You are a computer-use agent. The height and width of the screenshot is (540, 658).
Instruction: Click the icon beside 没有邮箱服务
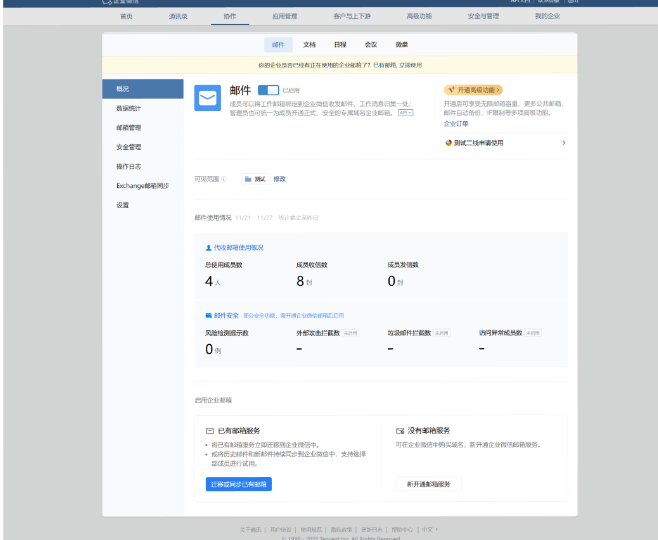pos(400,430)
